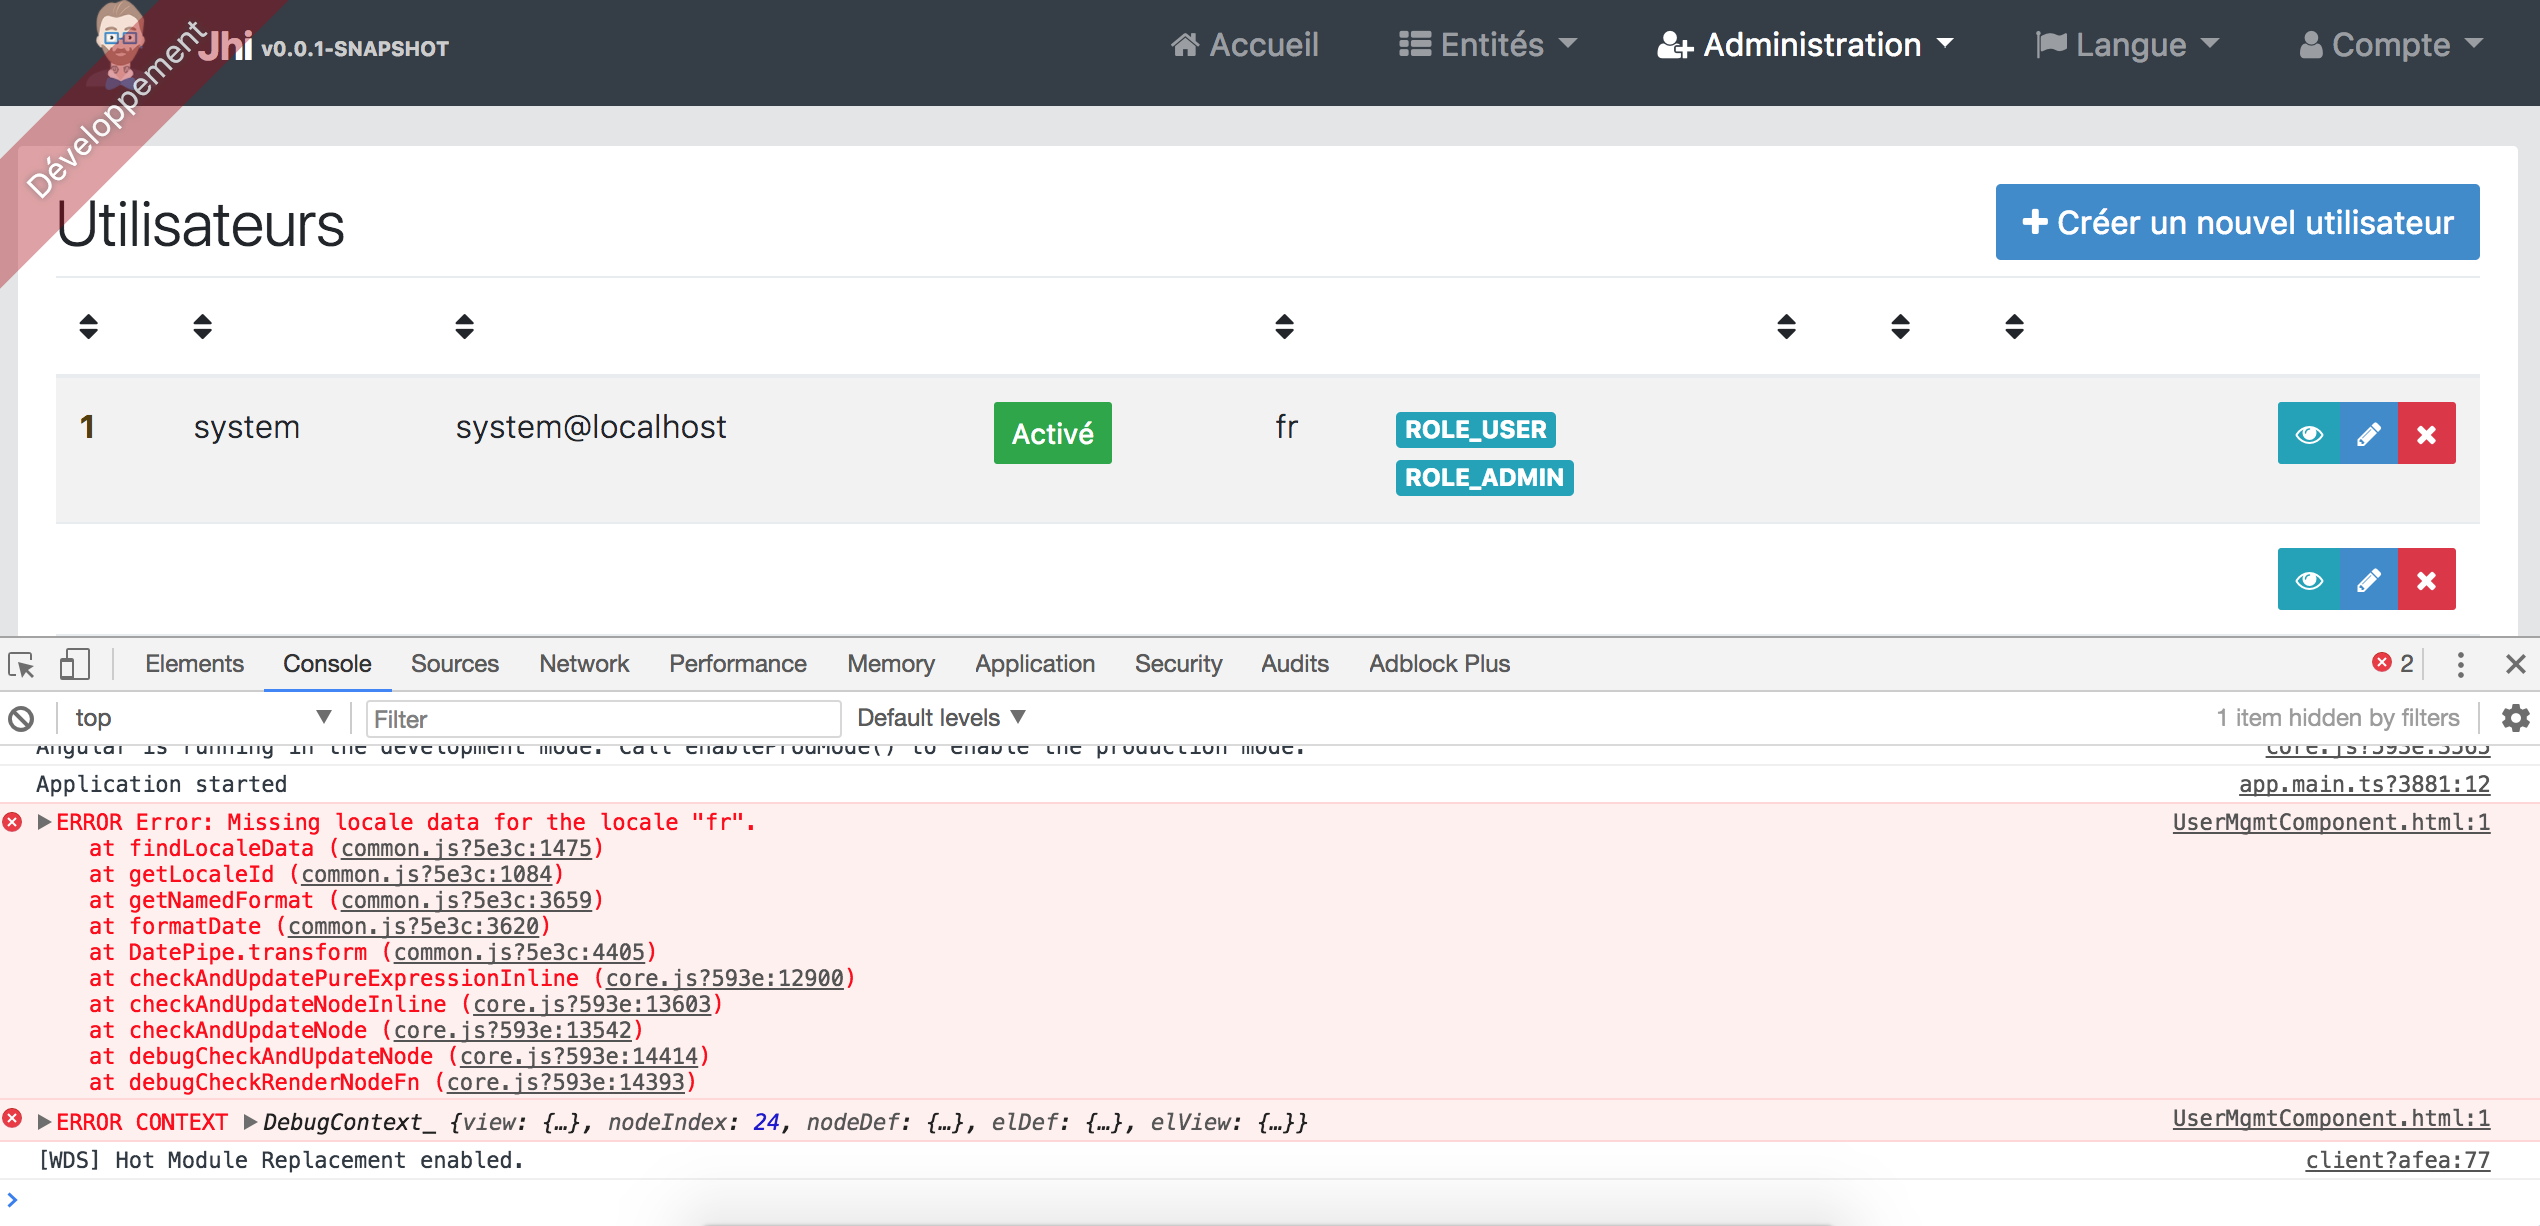Click the red error count badge showing 2
This screenshot has width=2540, height=1226.
point(2394,663)
